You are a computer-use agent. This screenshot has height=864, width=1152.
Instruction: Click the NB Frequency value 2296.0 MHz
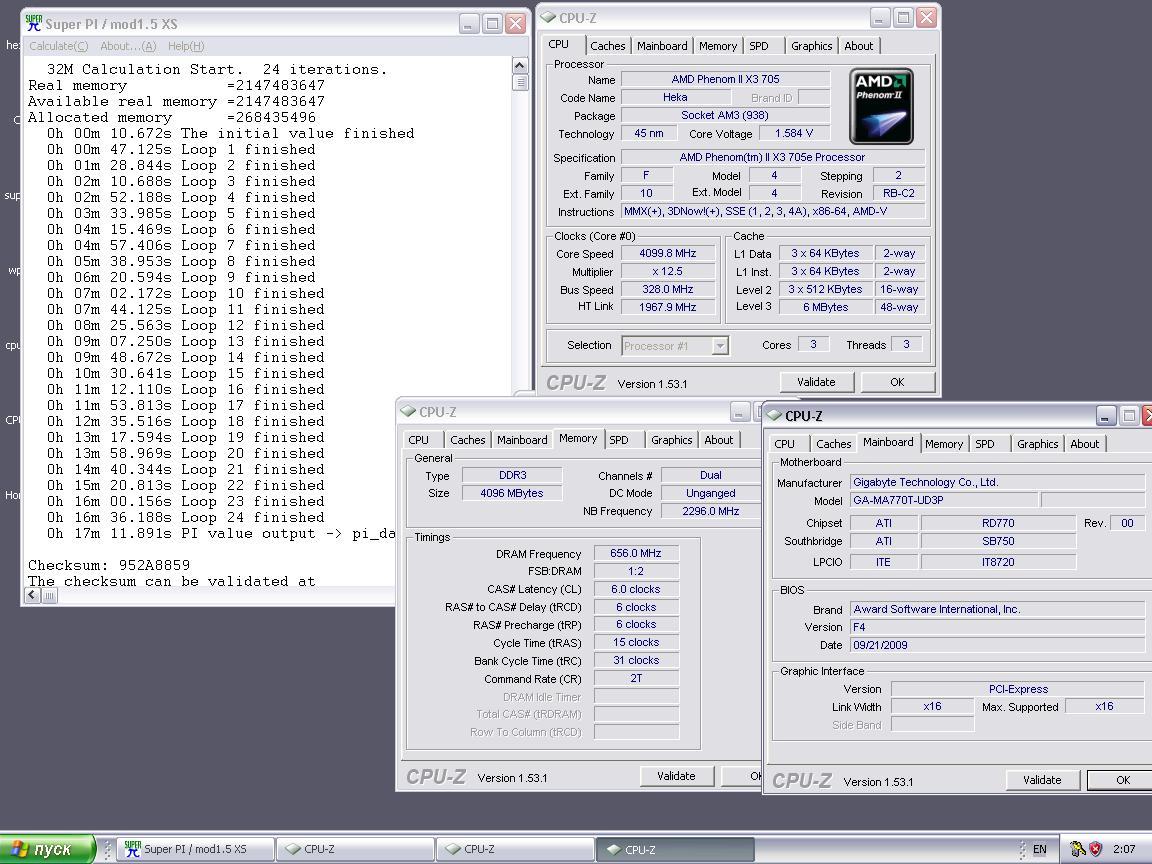tap(710, 511)
